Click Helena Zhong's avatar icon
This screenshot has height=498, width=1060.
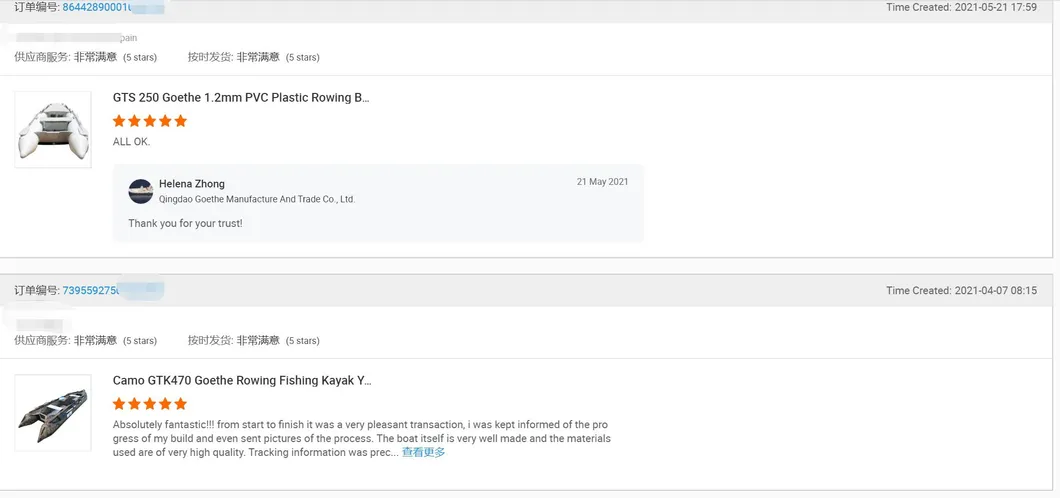click(x=141, y=191)
